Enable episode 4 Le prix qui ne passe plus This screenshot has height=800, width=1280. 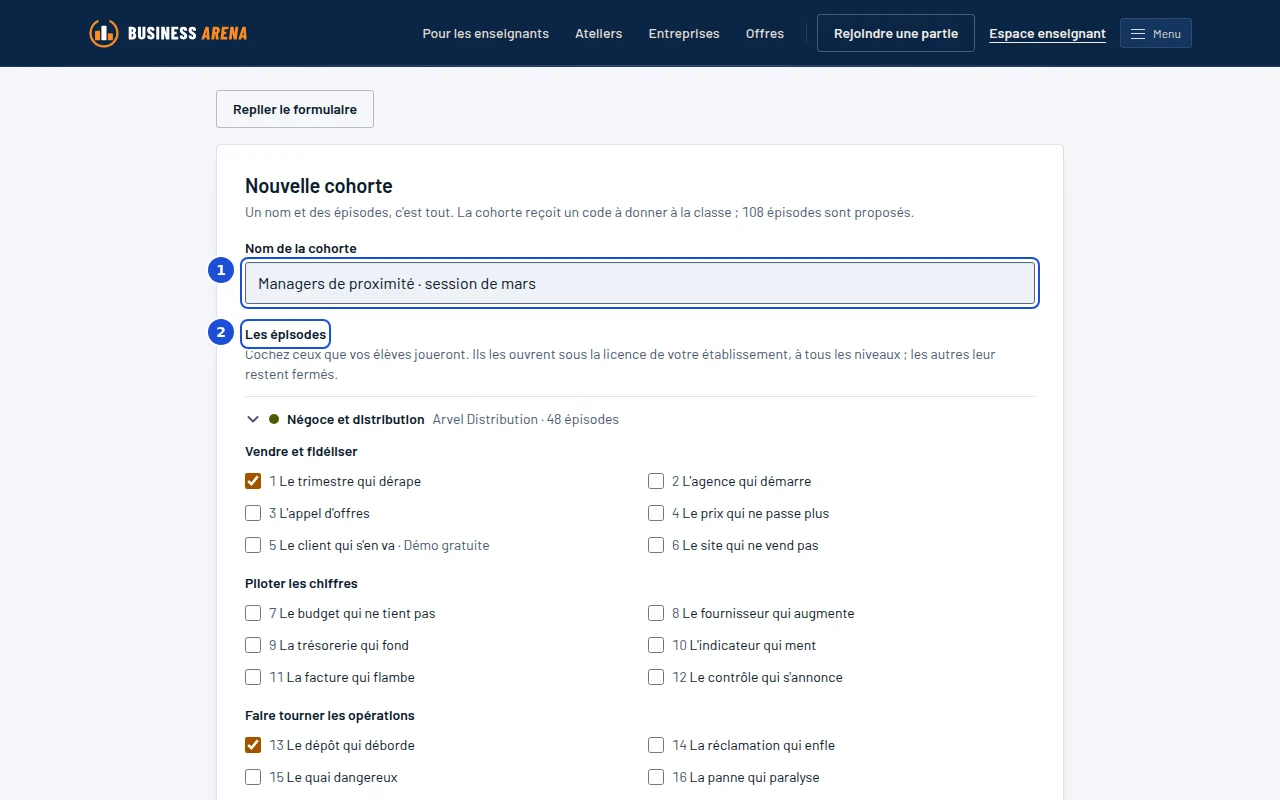[x=656, y=513]
